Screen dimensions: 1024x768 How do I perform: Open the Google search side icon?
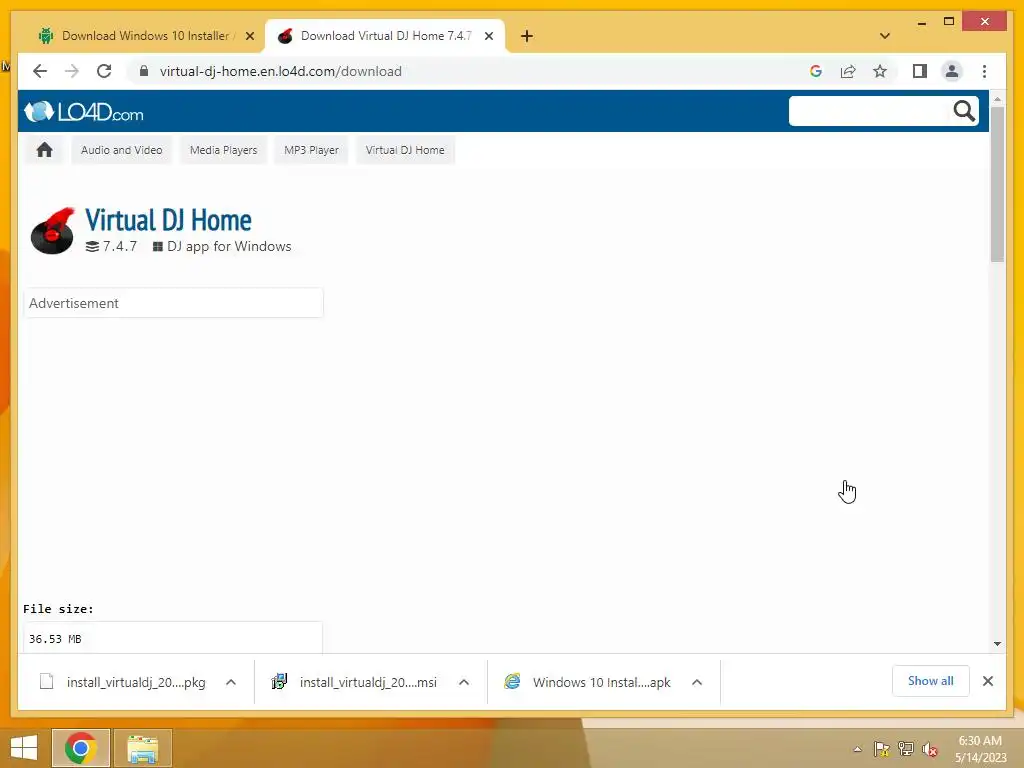click(x=816, y=71)
